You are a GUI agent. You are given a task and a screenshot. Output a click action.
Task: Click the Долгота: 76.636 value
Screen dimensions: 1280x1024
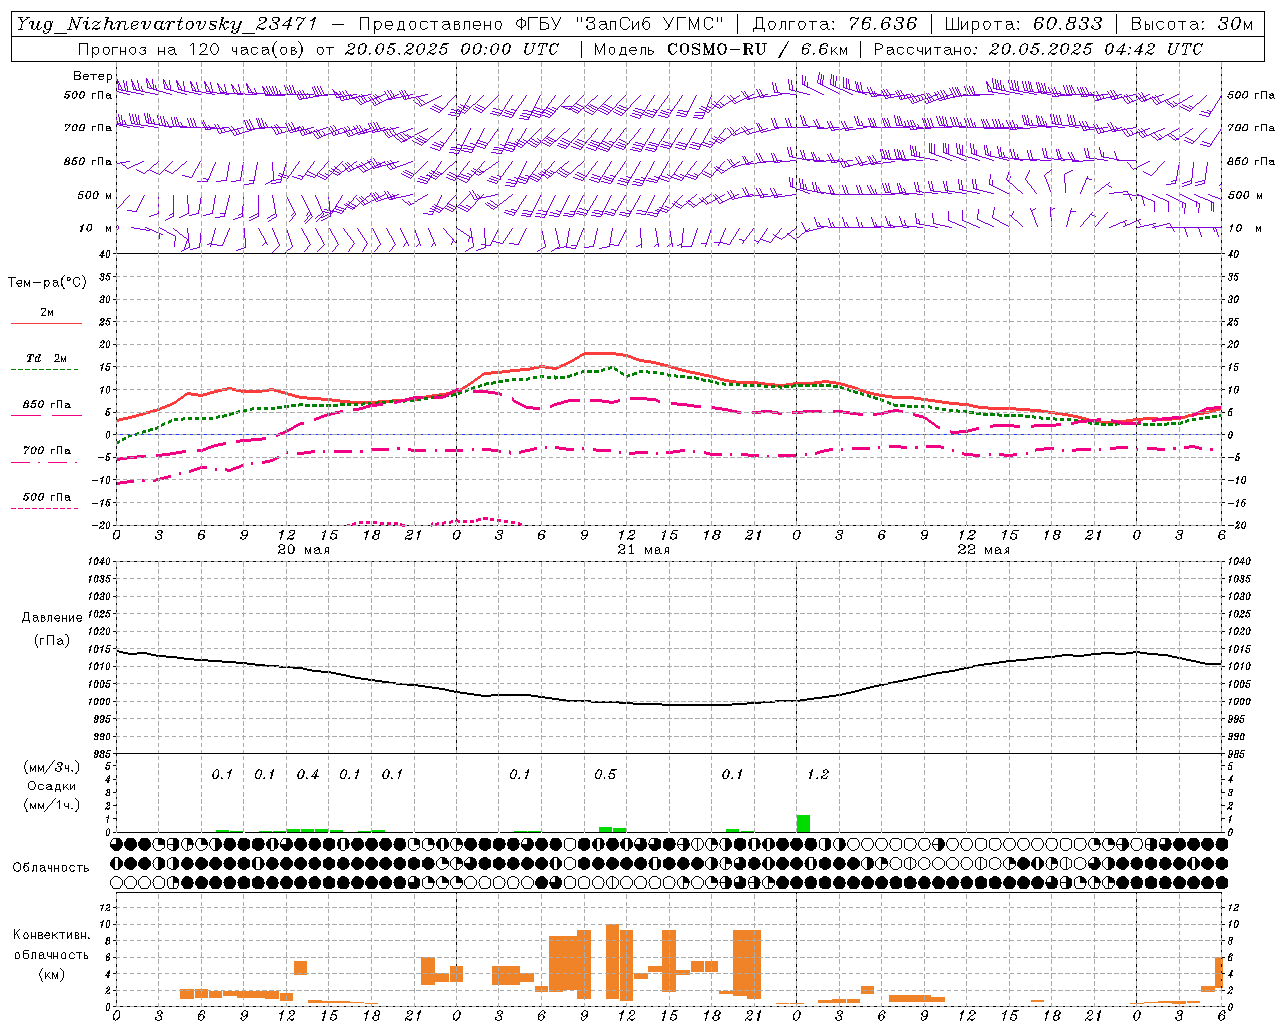(834, 24)
